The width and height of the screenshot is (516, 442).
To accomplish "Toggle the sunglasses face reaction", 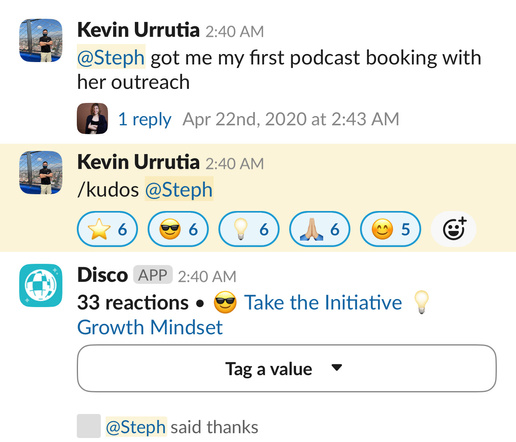I will [x=178, y=229].
